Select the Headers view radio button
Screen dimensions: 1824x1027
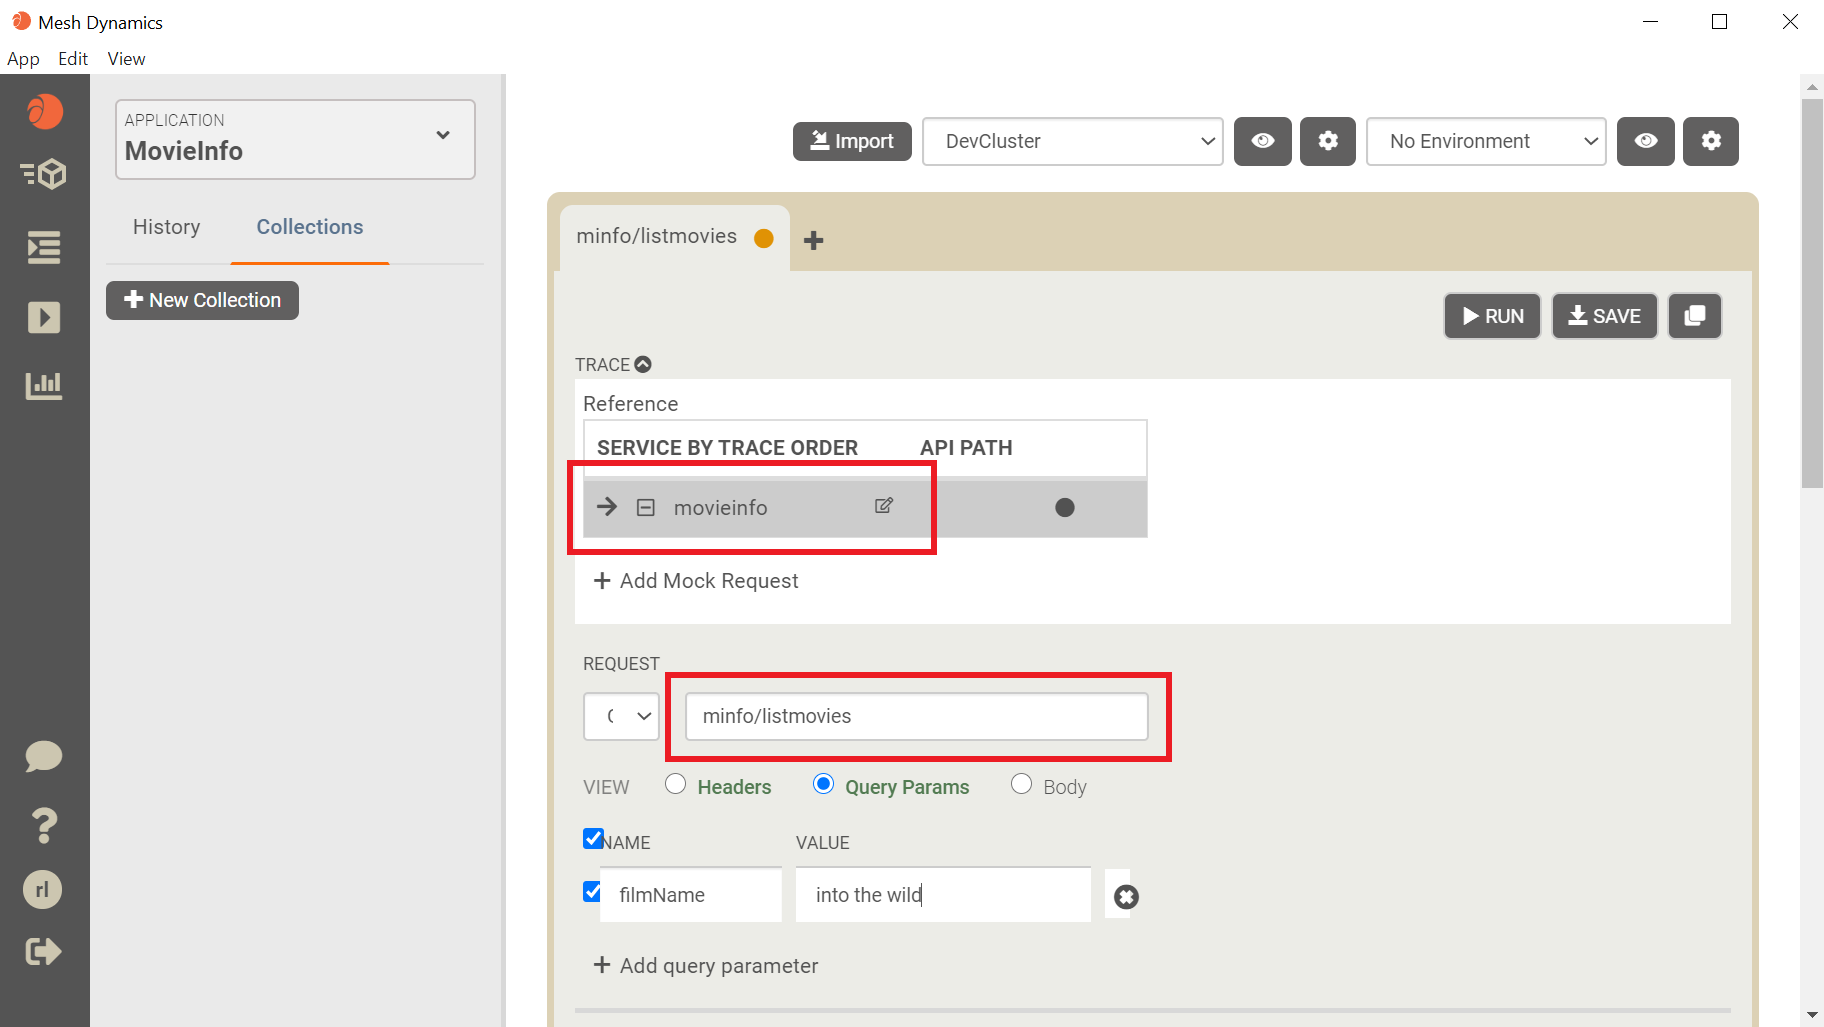pyautogui.click(x=676, y=784)
